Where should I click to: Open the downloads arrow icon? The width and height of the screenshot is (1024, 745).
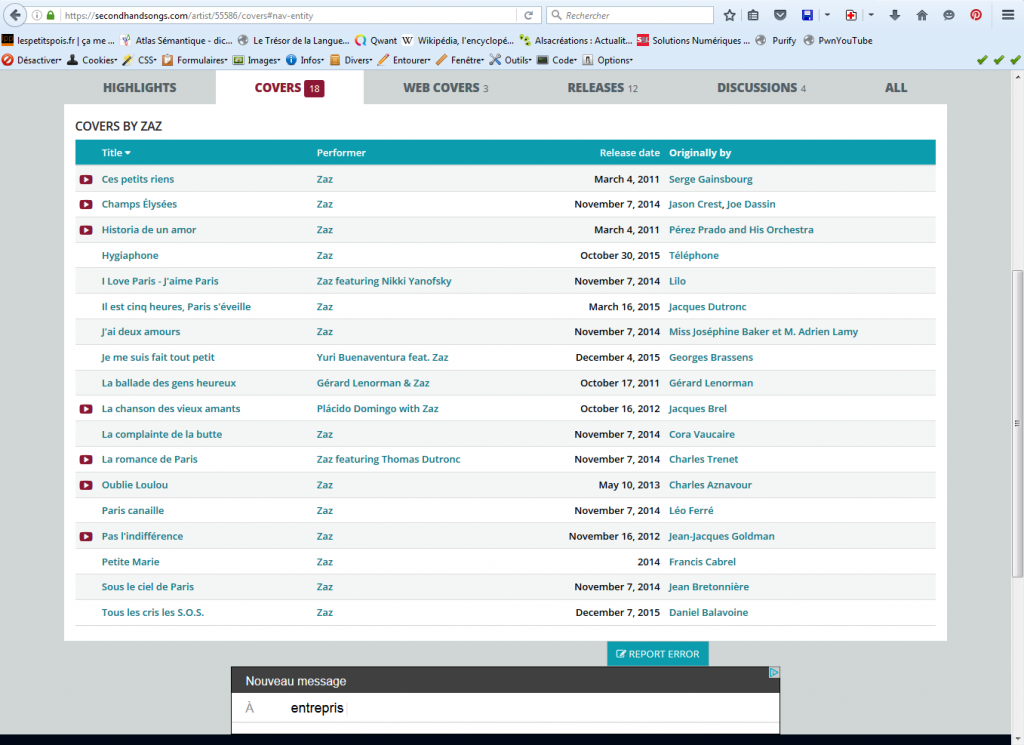(895, 15)
